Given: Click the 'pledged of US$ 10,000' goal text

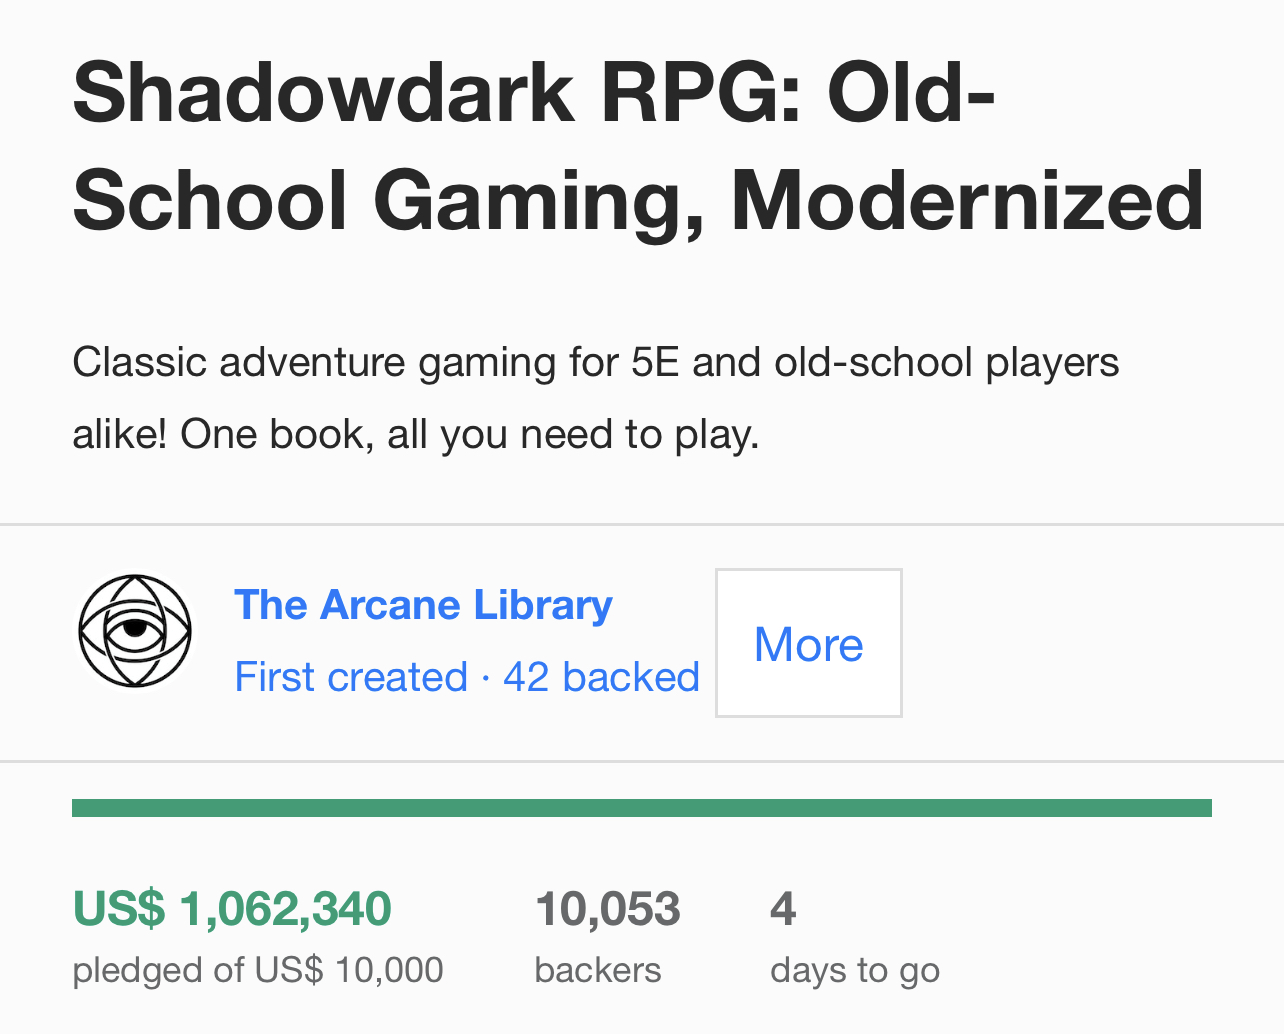Looking at the screenshot, I should pyautogui.click(x=258, y=970).
